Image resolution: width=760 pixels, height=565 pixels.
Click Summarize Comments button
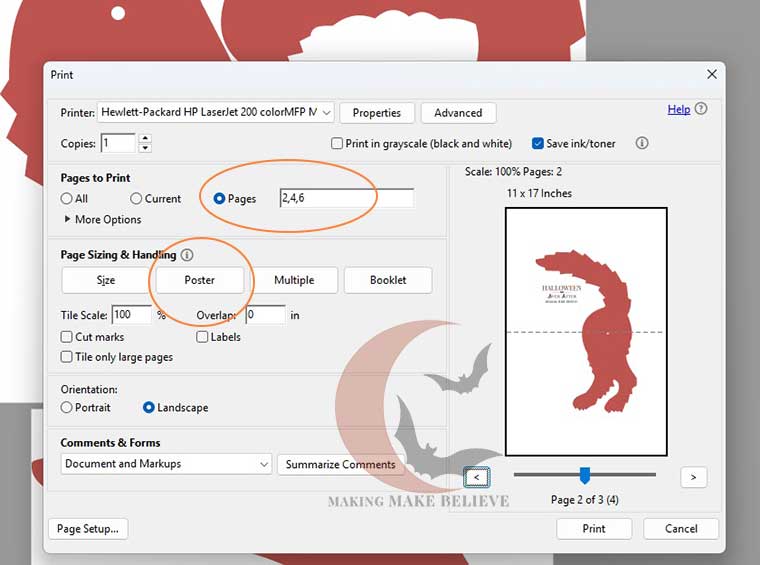[340, 464]
